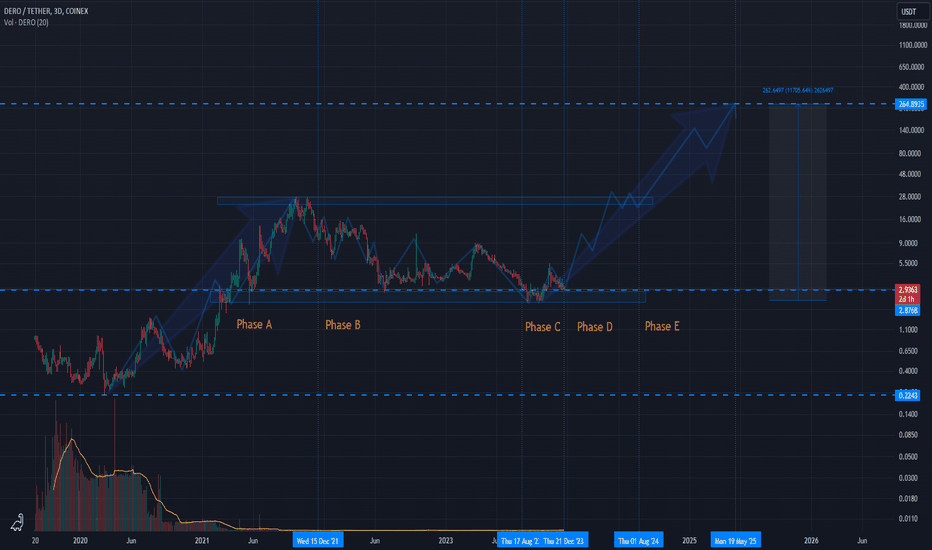Select the Vol · DERO (20) indicator legend

click(x=26, y=23)
